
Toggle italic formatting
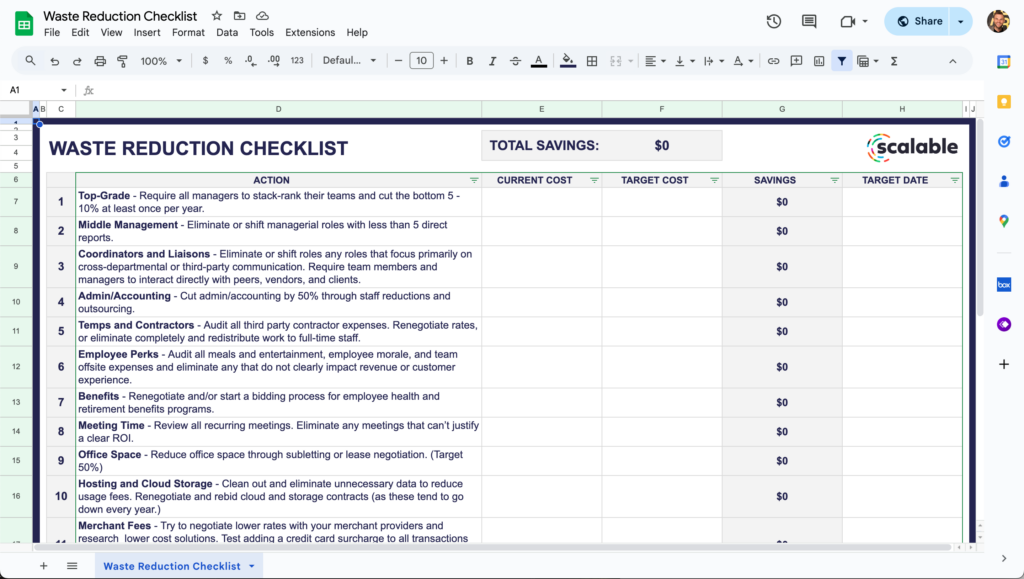[x=492, y=61]
